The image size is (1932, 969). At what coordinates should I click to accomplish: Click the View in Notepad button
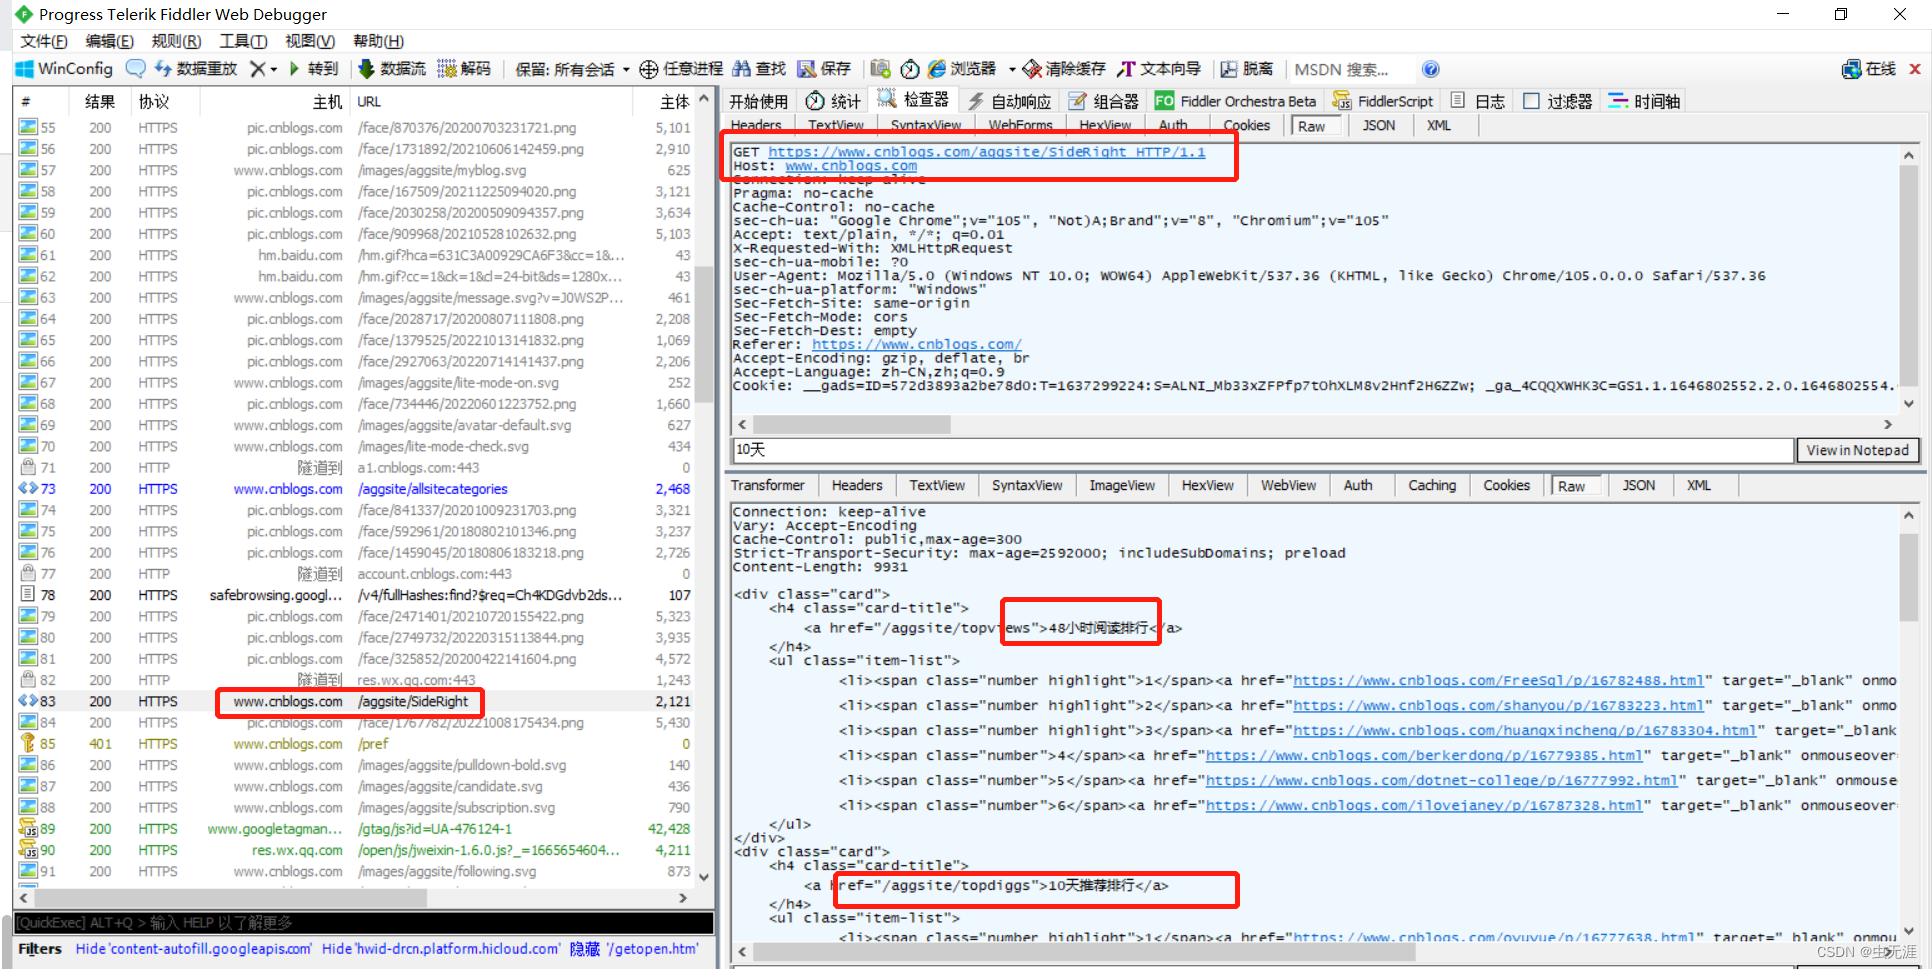click(x=1858, y=450)
